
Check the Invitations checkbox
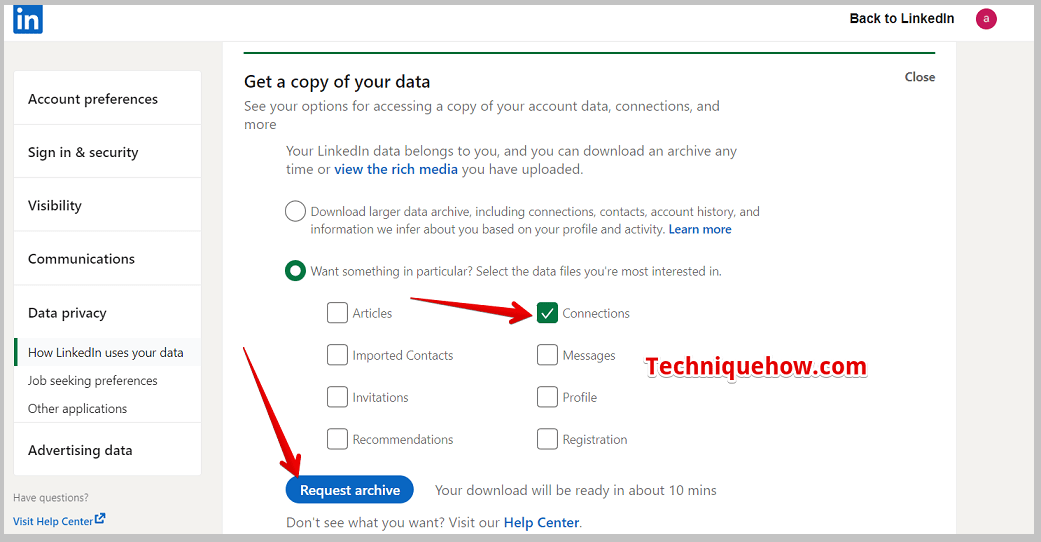pyautogui.click(x=337, y=397)
